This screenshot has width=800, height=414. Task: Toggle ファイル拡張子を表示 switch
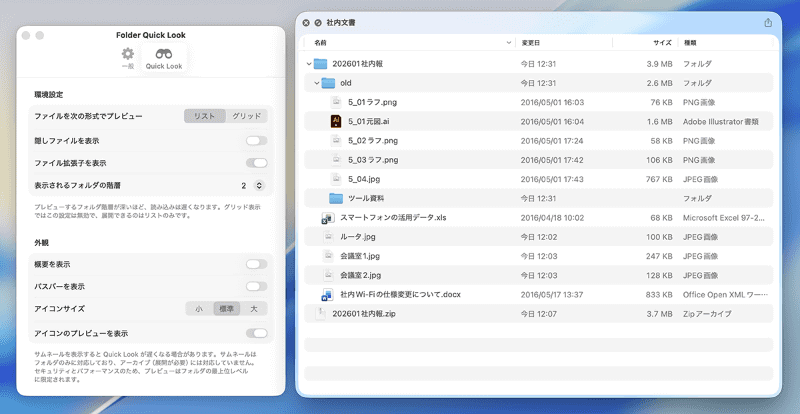click(256, 163)
